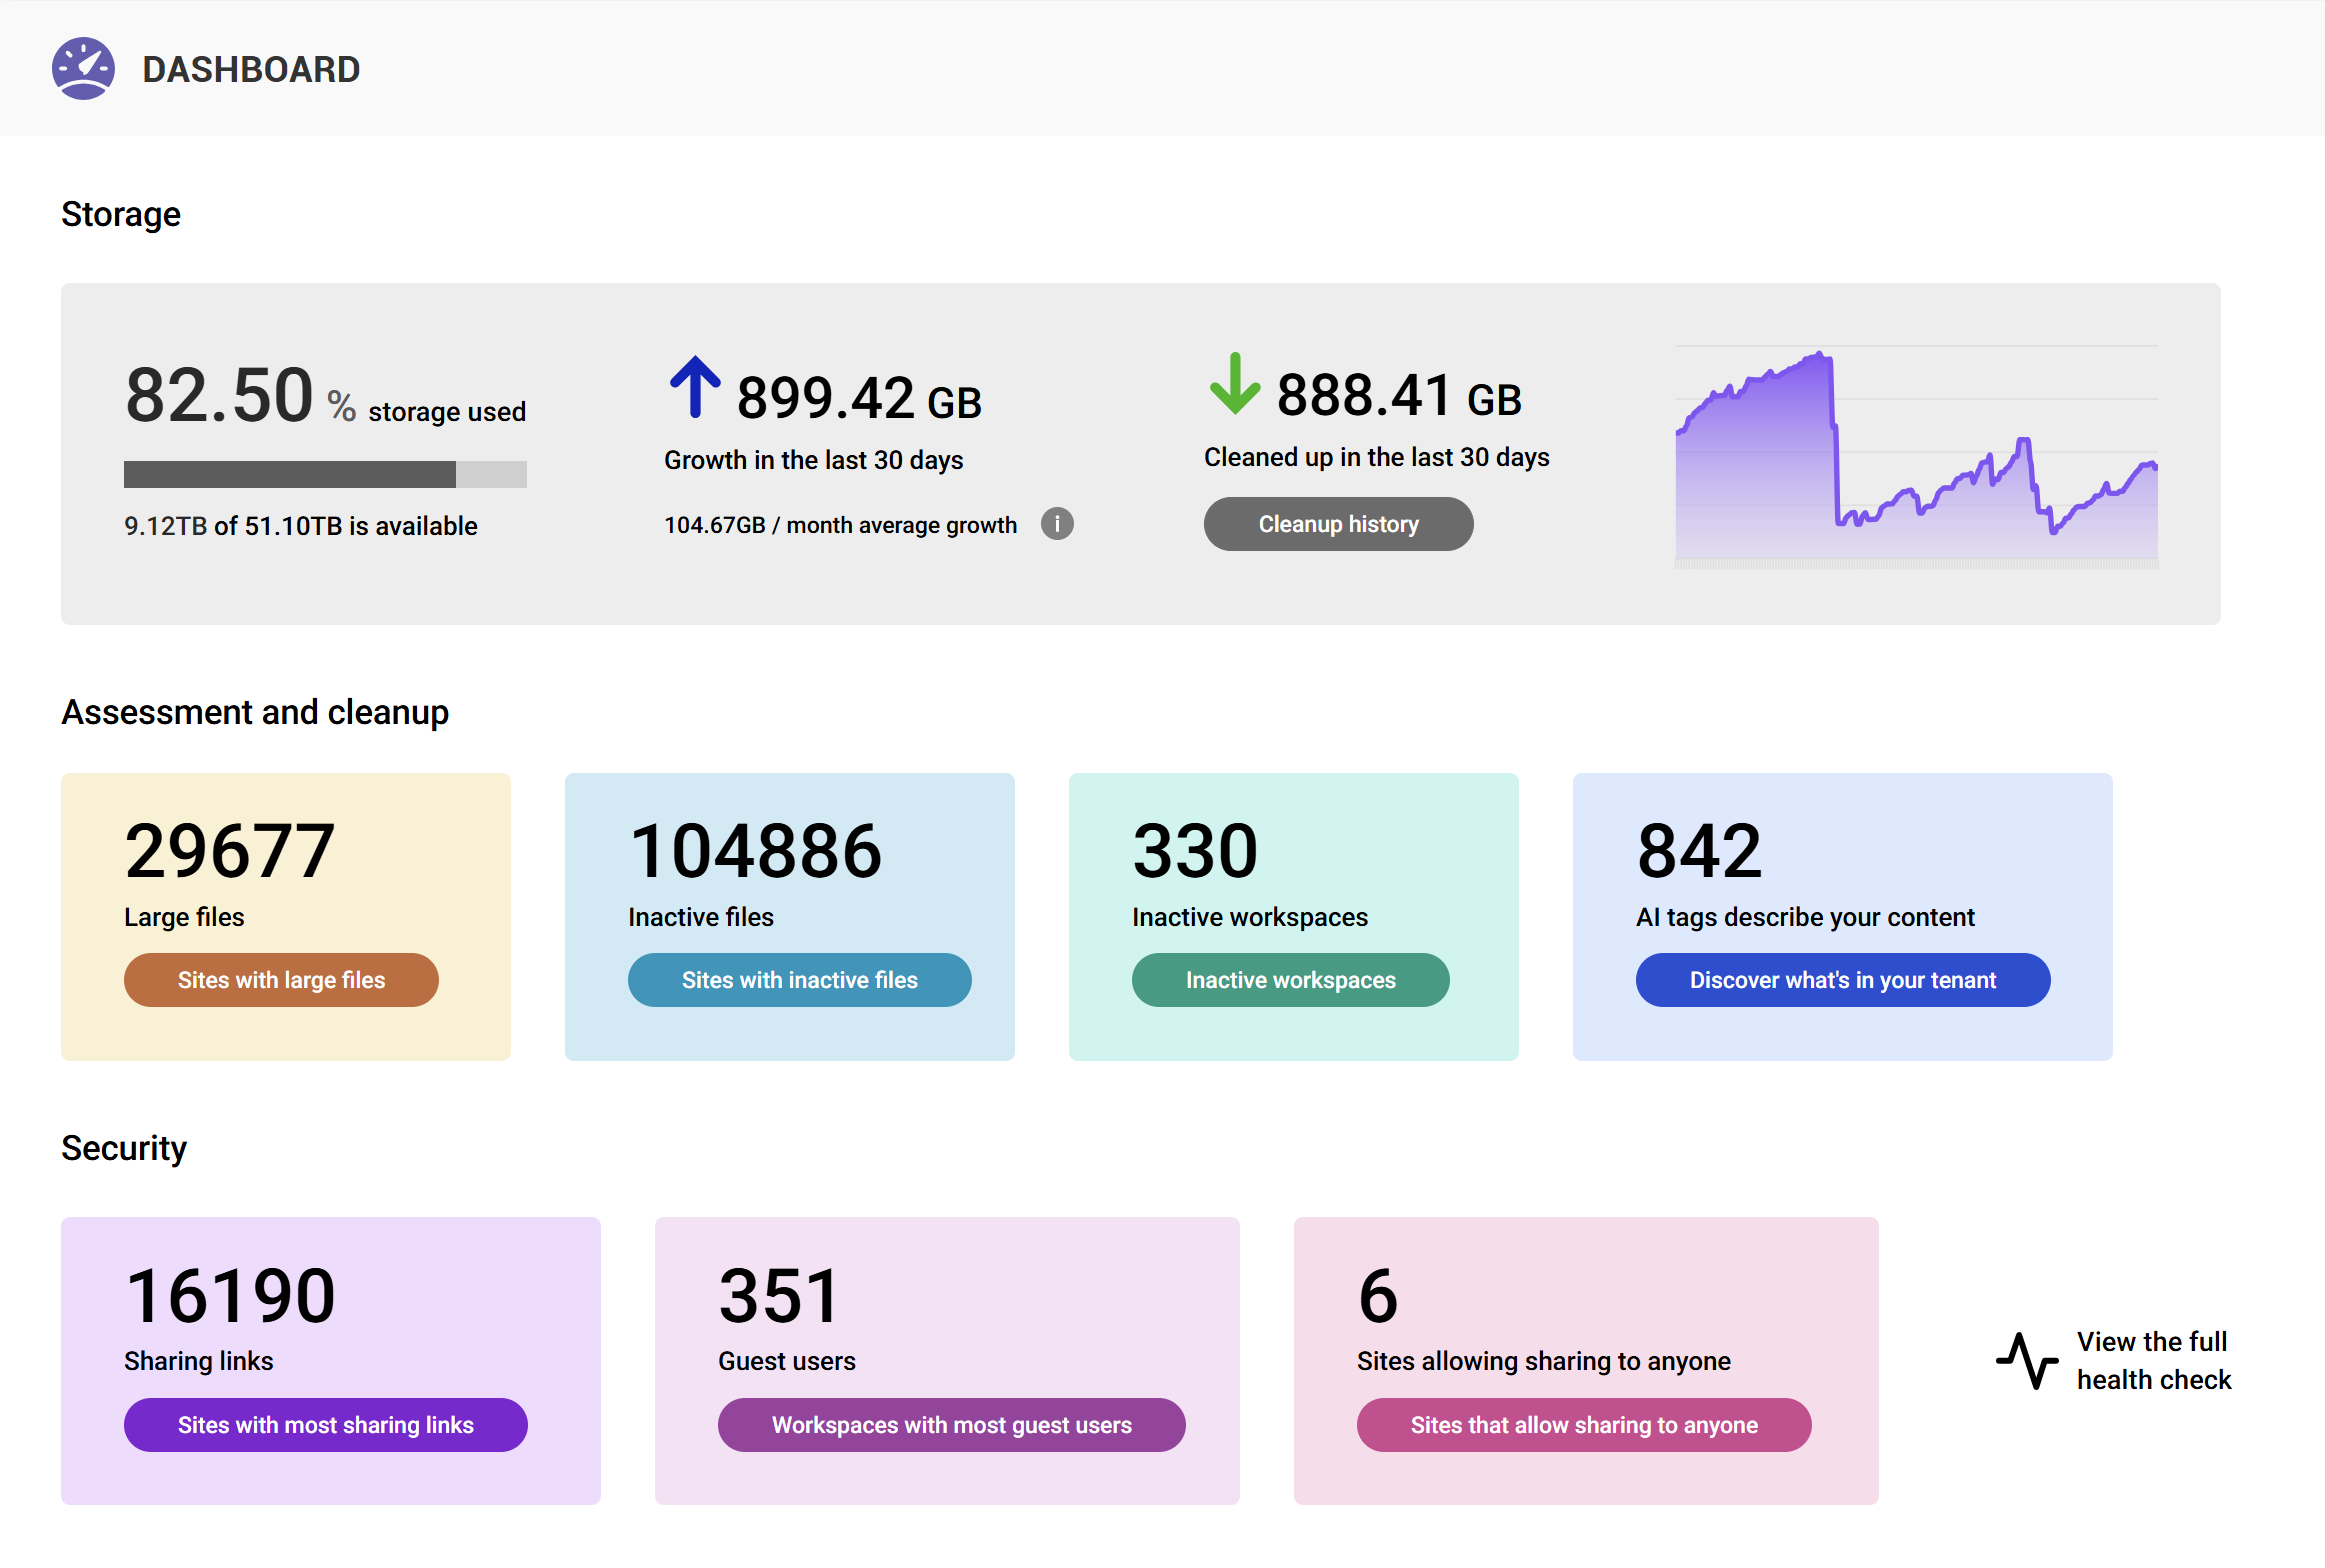2325x1568 pixels.
Task: Click the Inactive workspaces button
Action: click(1290, 980)
